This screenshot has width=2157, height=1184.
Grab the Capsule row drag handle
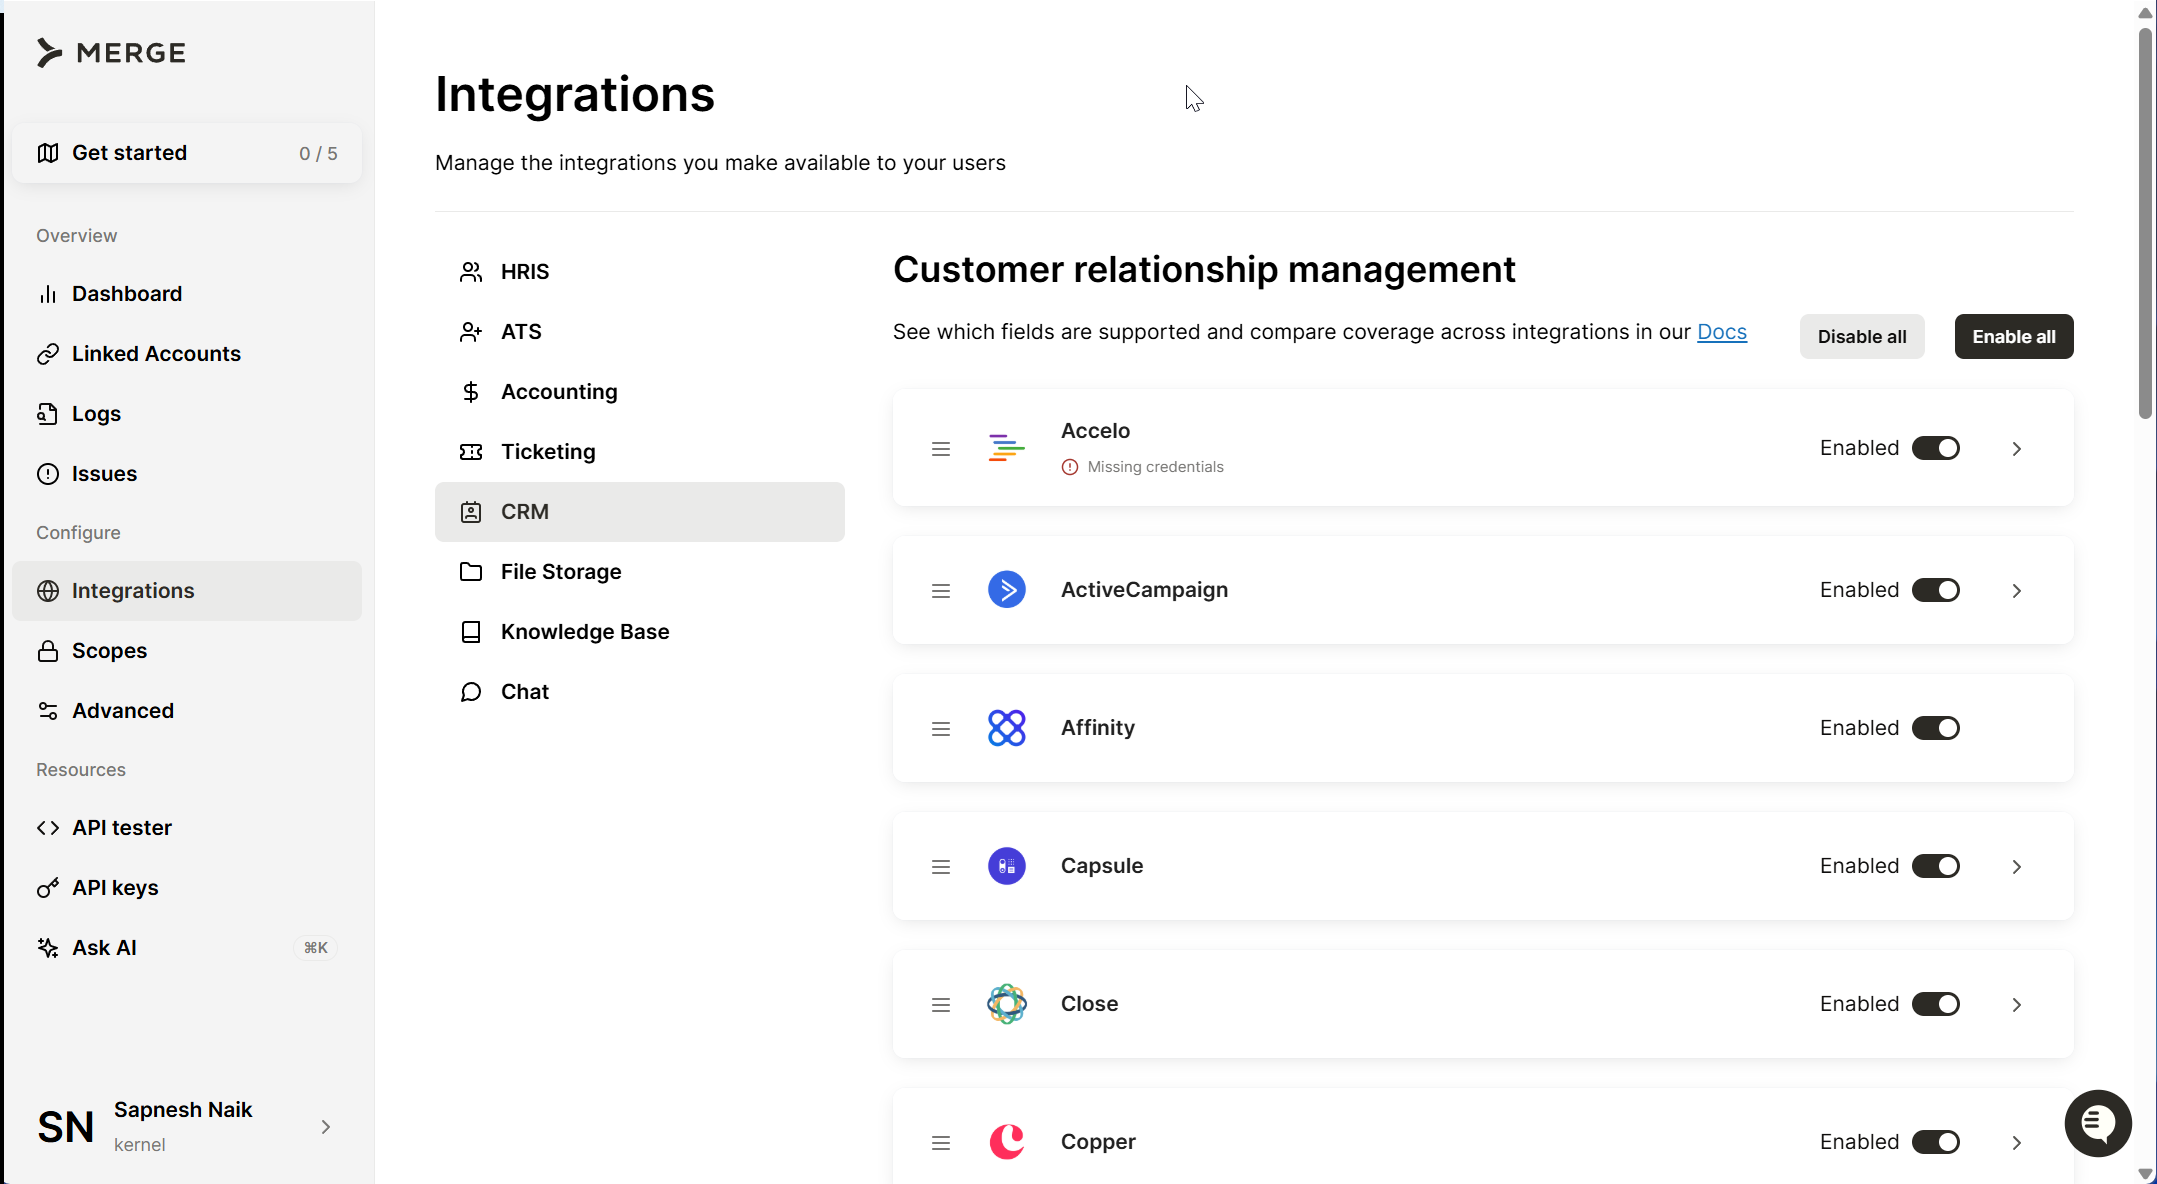[940, 867]
